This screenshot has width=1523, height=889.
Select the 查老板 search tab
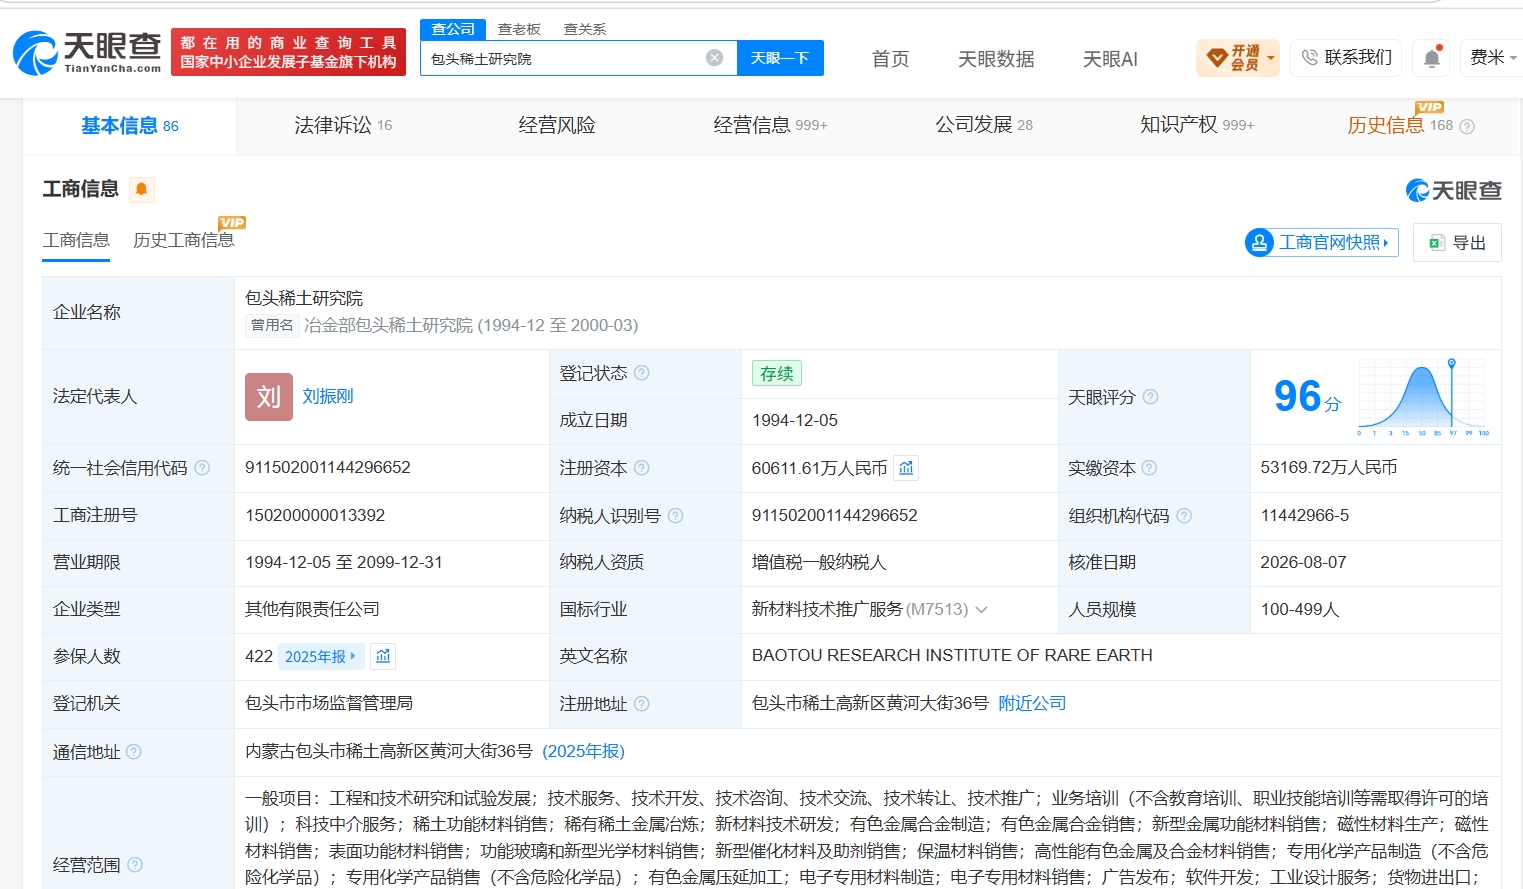[519, 29]
